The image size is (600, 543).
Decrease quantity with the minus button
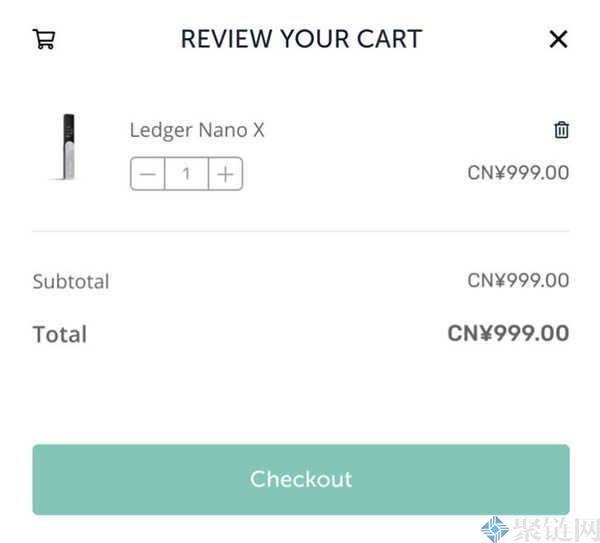148,174
